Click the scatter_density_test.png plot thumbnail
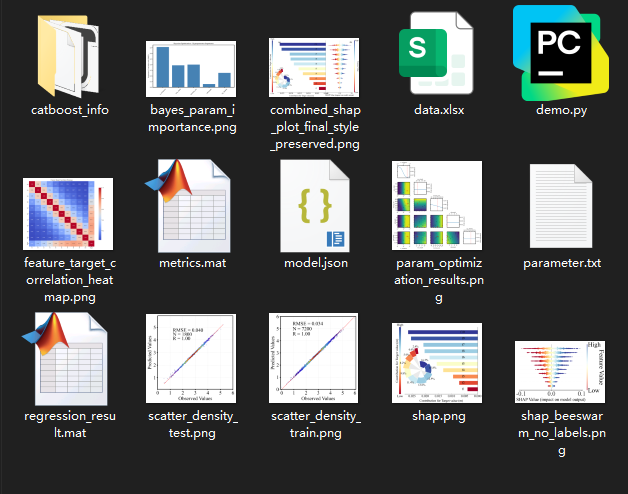This screenshot has height=494, width=628. click(191, 358)
